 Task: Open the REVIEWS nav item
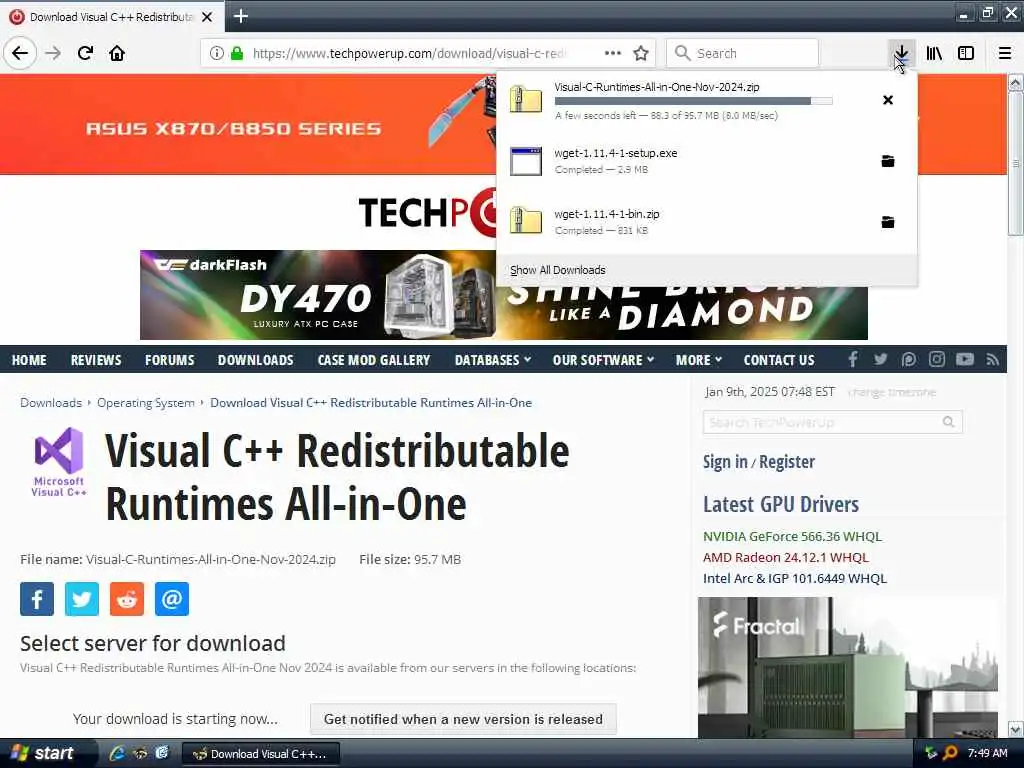pos(96,360)
